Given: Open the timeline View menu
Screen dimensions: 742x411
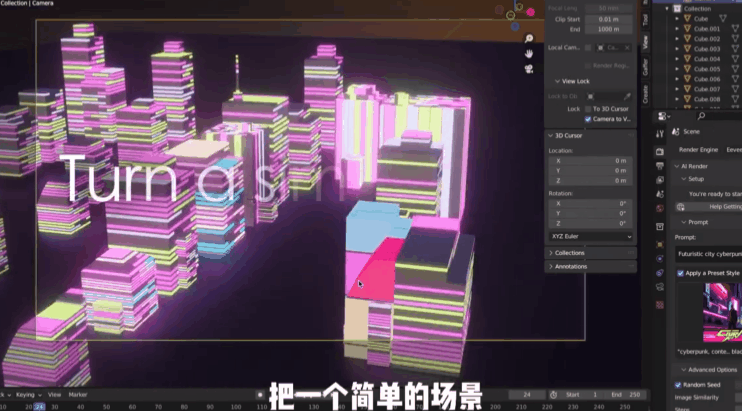Looking at the screenshot, I should coord(54,394).
